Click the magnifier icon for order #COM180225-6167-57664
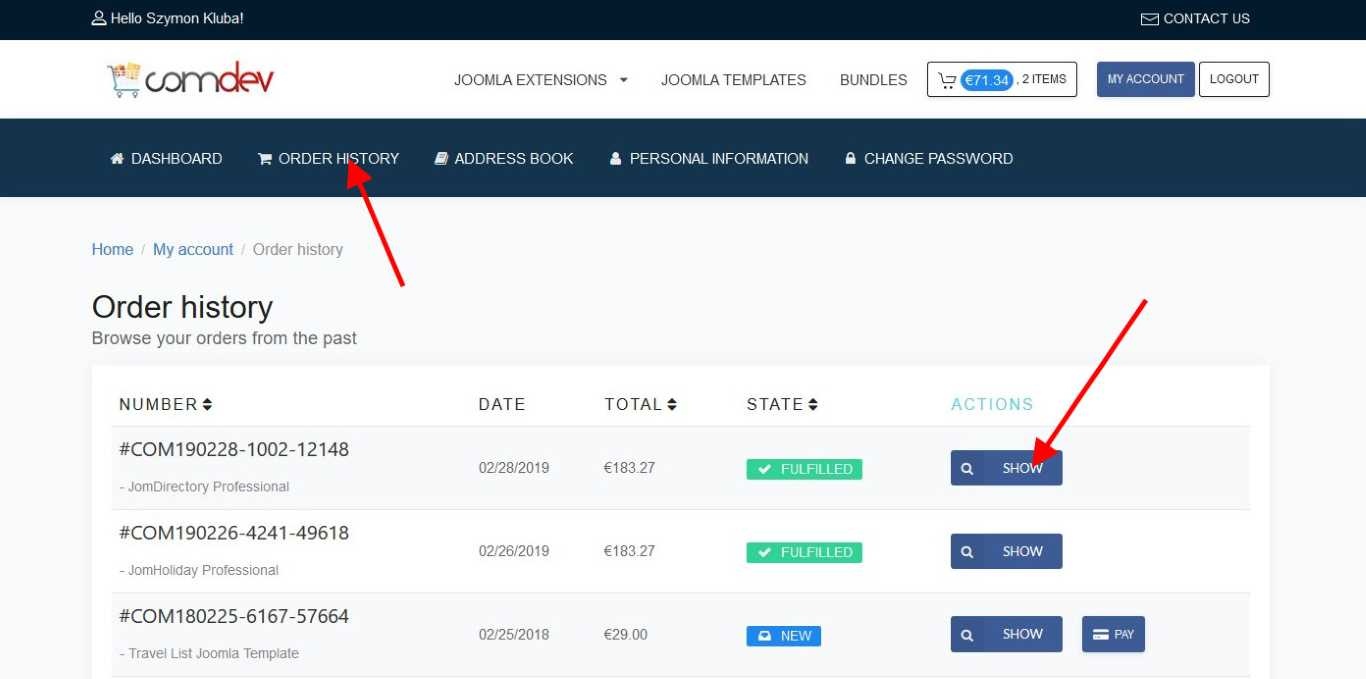 (x=967, y=634)
